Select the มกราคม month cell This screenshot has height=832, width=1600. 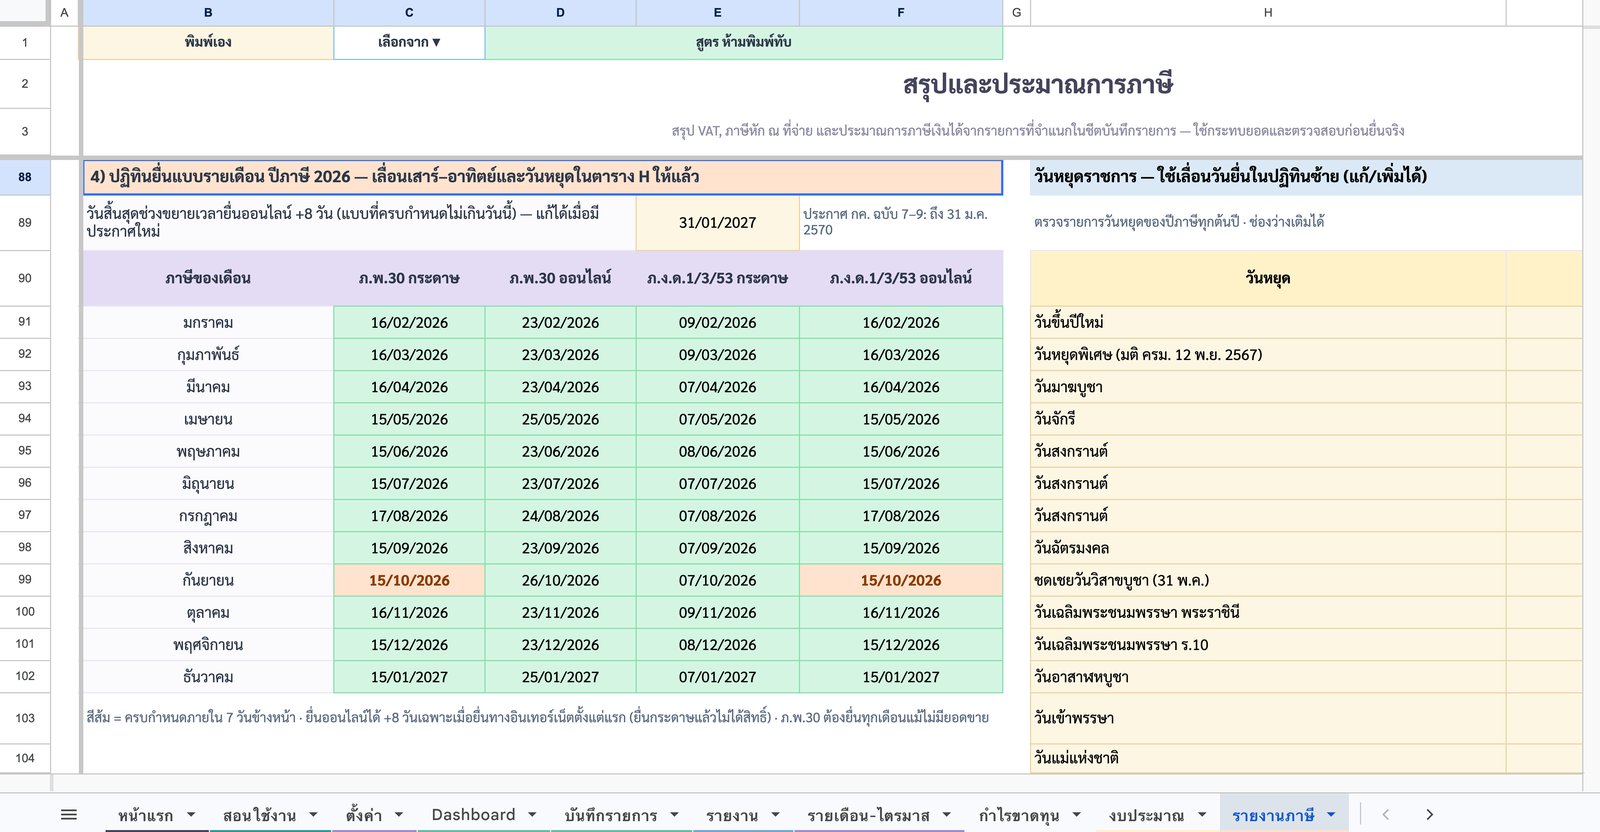tap(208, 322)
